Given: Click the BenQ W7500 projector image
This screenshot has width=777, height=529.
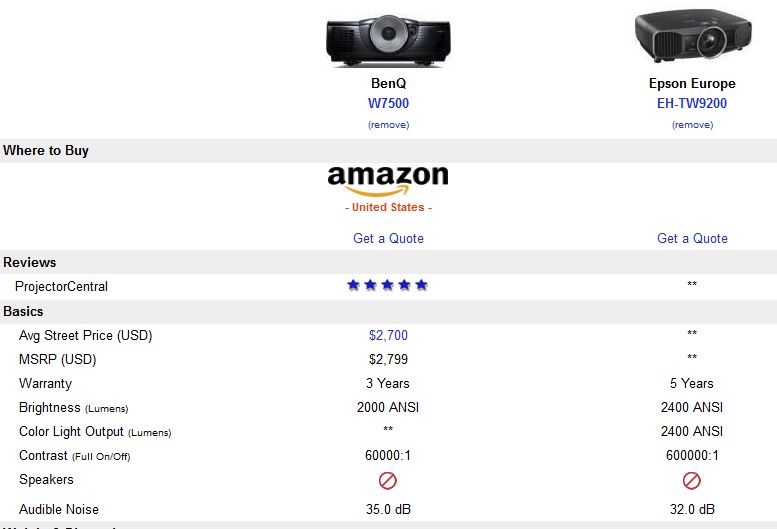Looking at the screenshot, I should 388,41.
